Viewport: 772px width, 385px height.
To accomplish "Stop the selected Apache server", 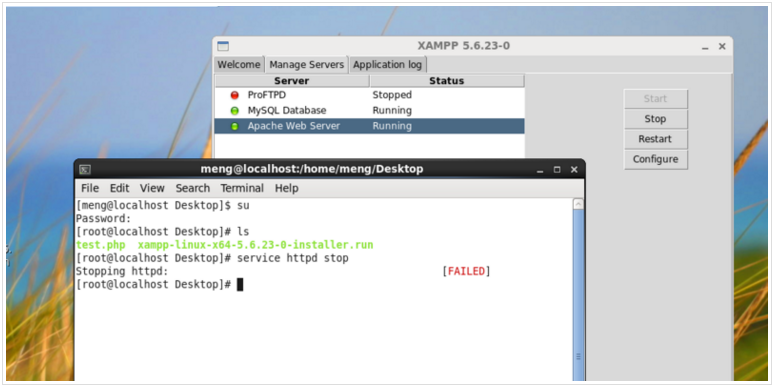I will pyautogui.click(x=655, y=119).
